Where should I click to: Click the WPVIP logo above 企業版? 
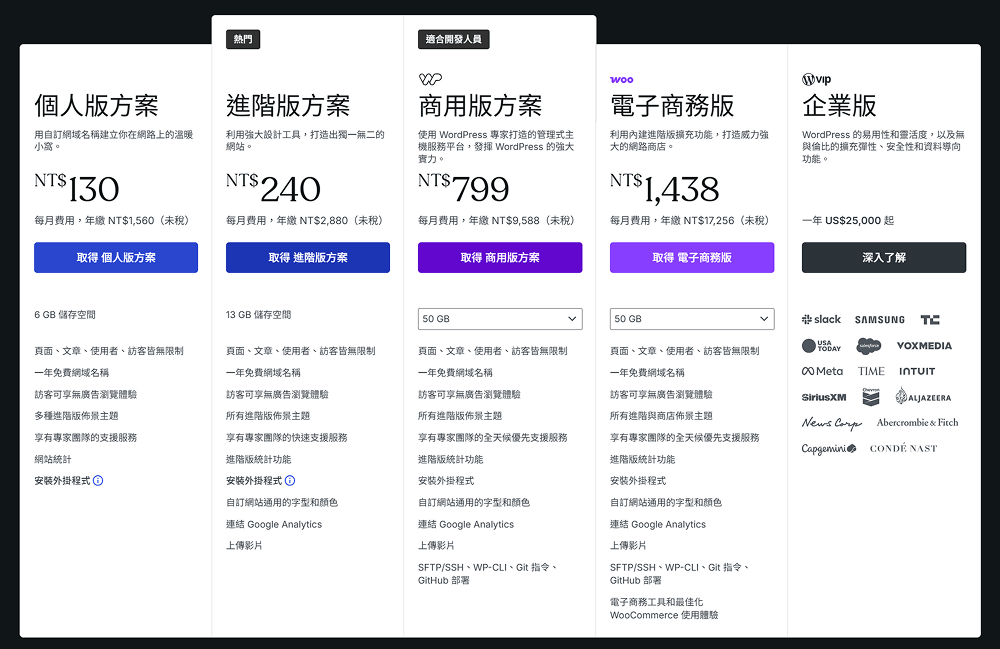point(815,76)
